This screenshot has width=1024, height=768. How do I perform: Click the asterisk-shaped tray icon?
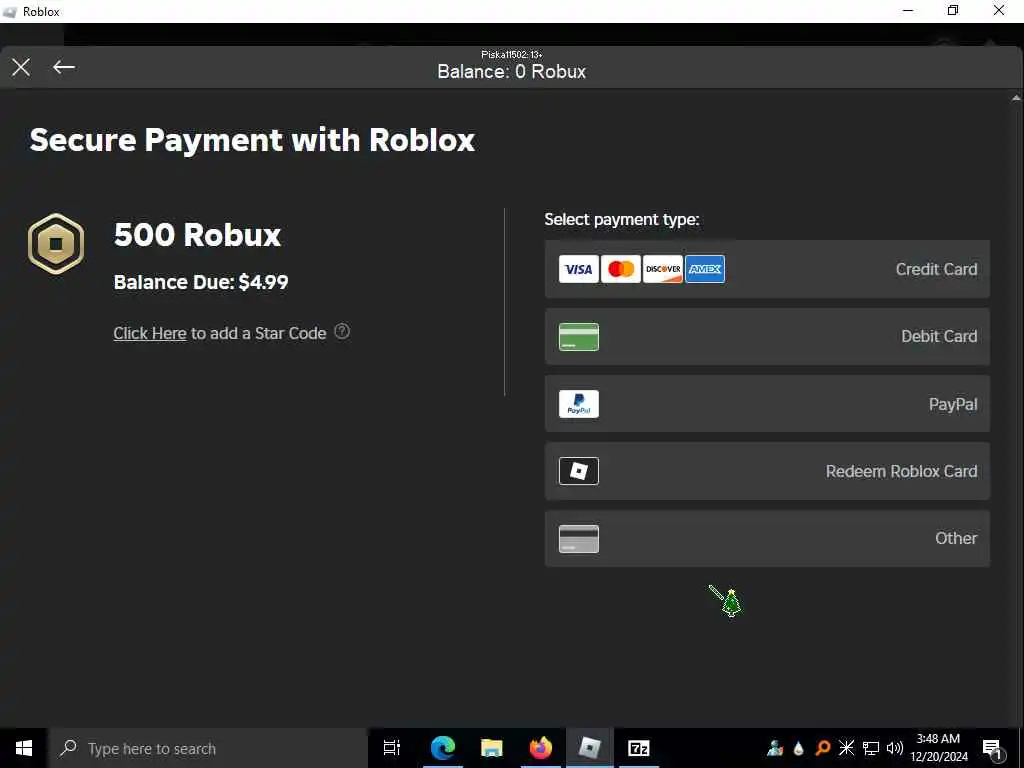pos(846,748)
